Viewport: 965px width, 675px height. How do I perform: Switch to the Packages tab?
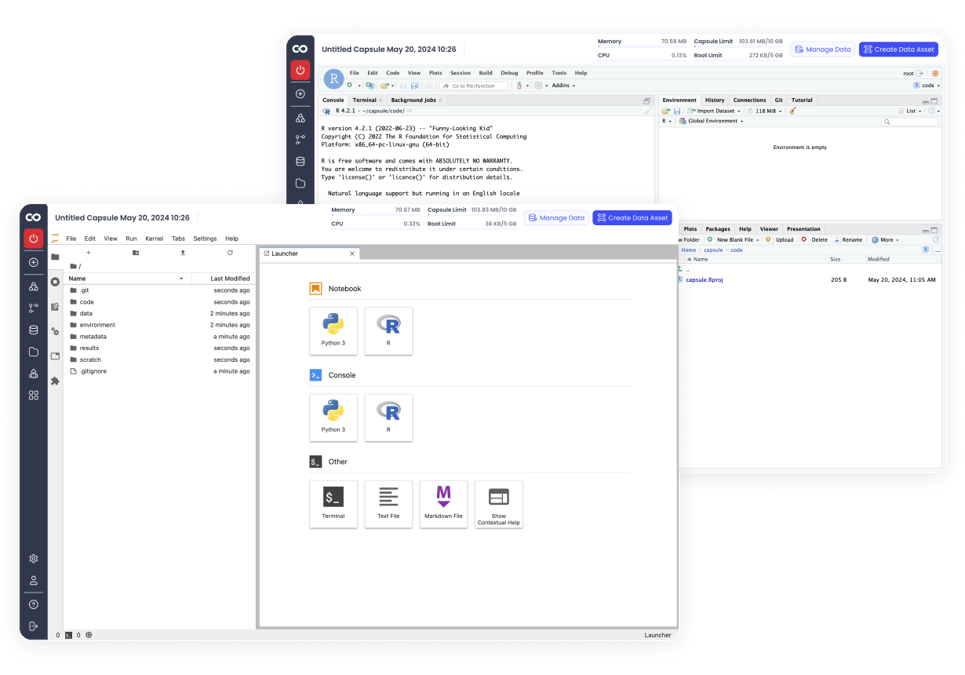[717, 229]
